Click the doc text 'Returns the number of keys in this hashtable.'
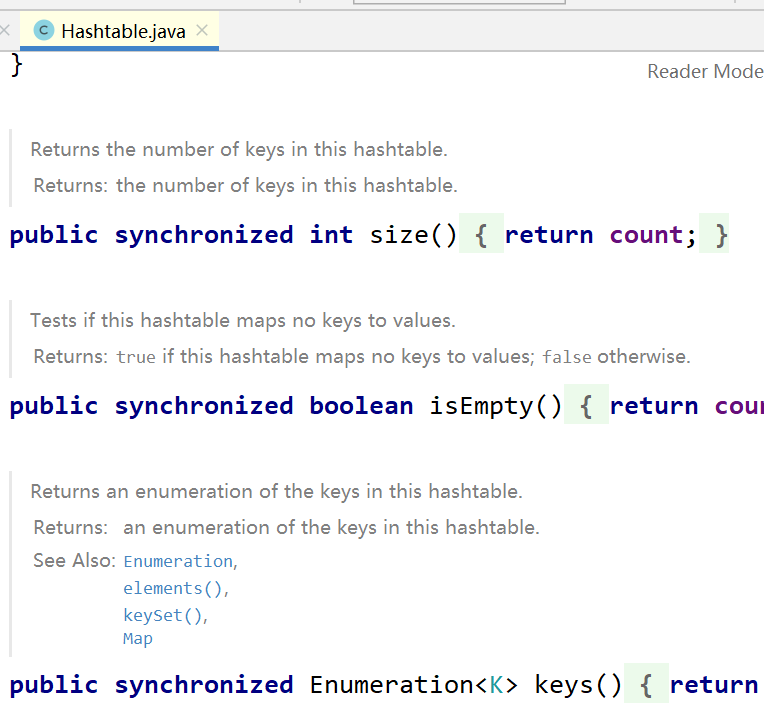Screen dimensions: 764x719 [239, 150]
